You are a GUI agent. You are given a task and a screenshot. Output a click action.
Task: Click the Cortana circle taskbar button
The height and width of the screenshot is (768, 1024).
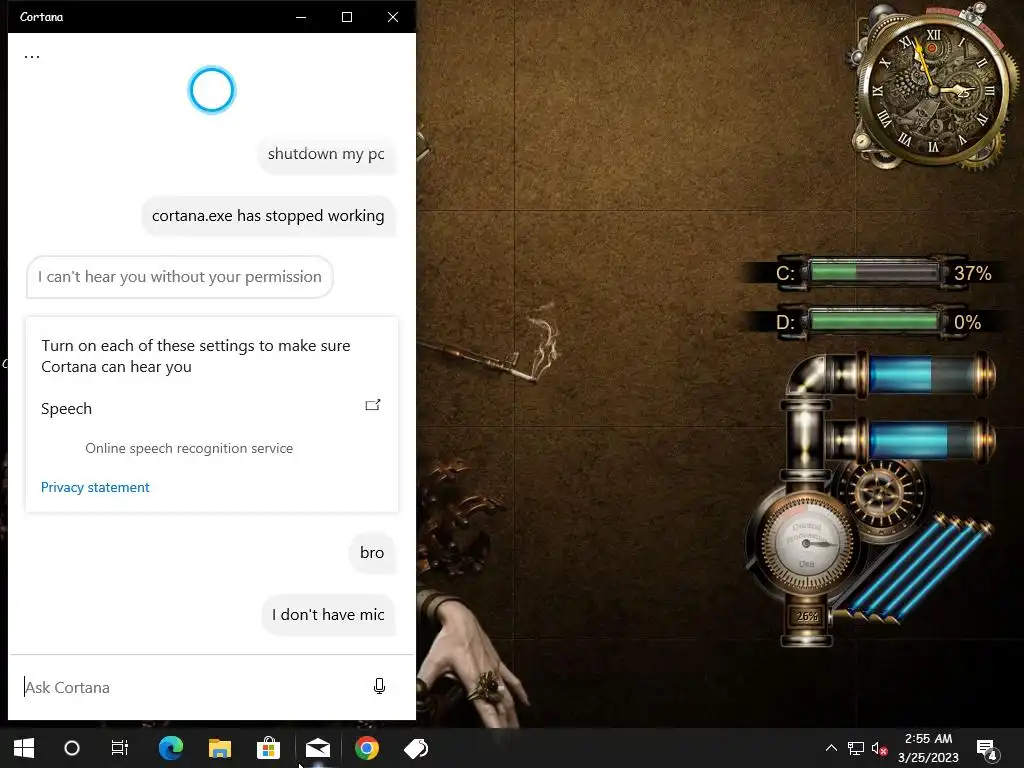72,748
